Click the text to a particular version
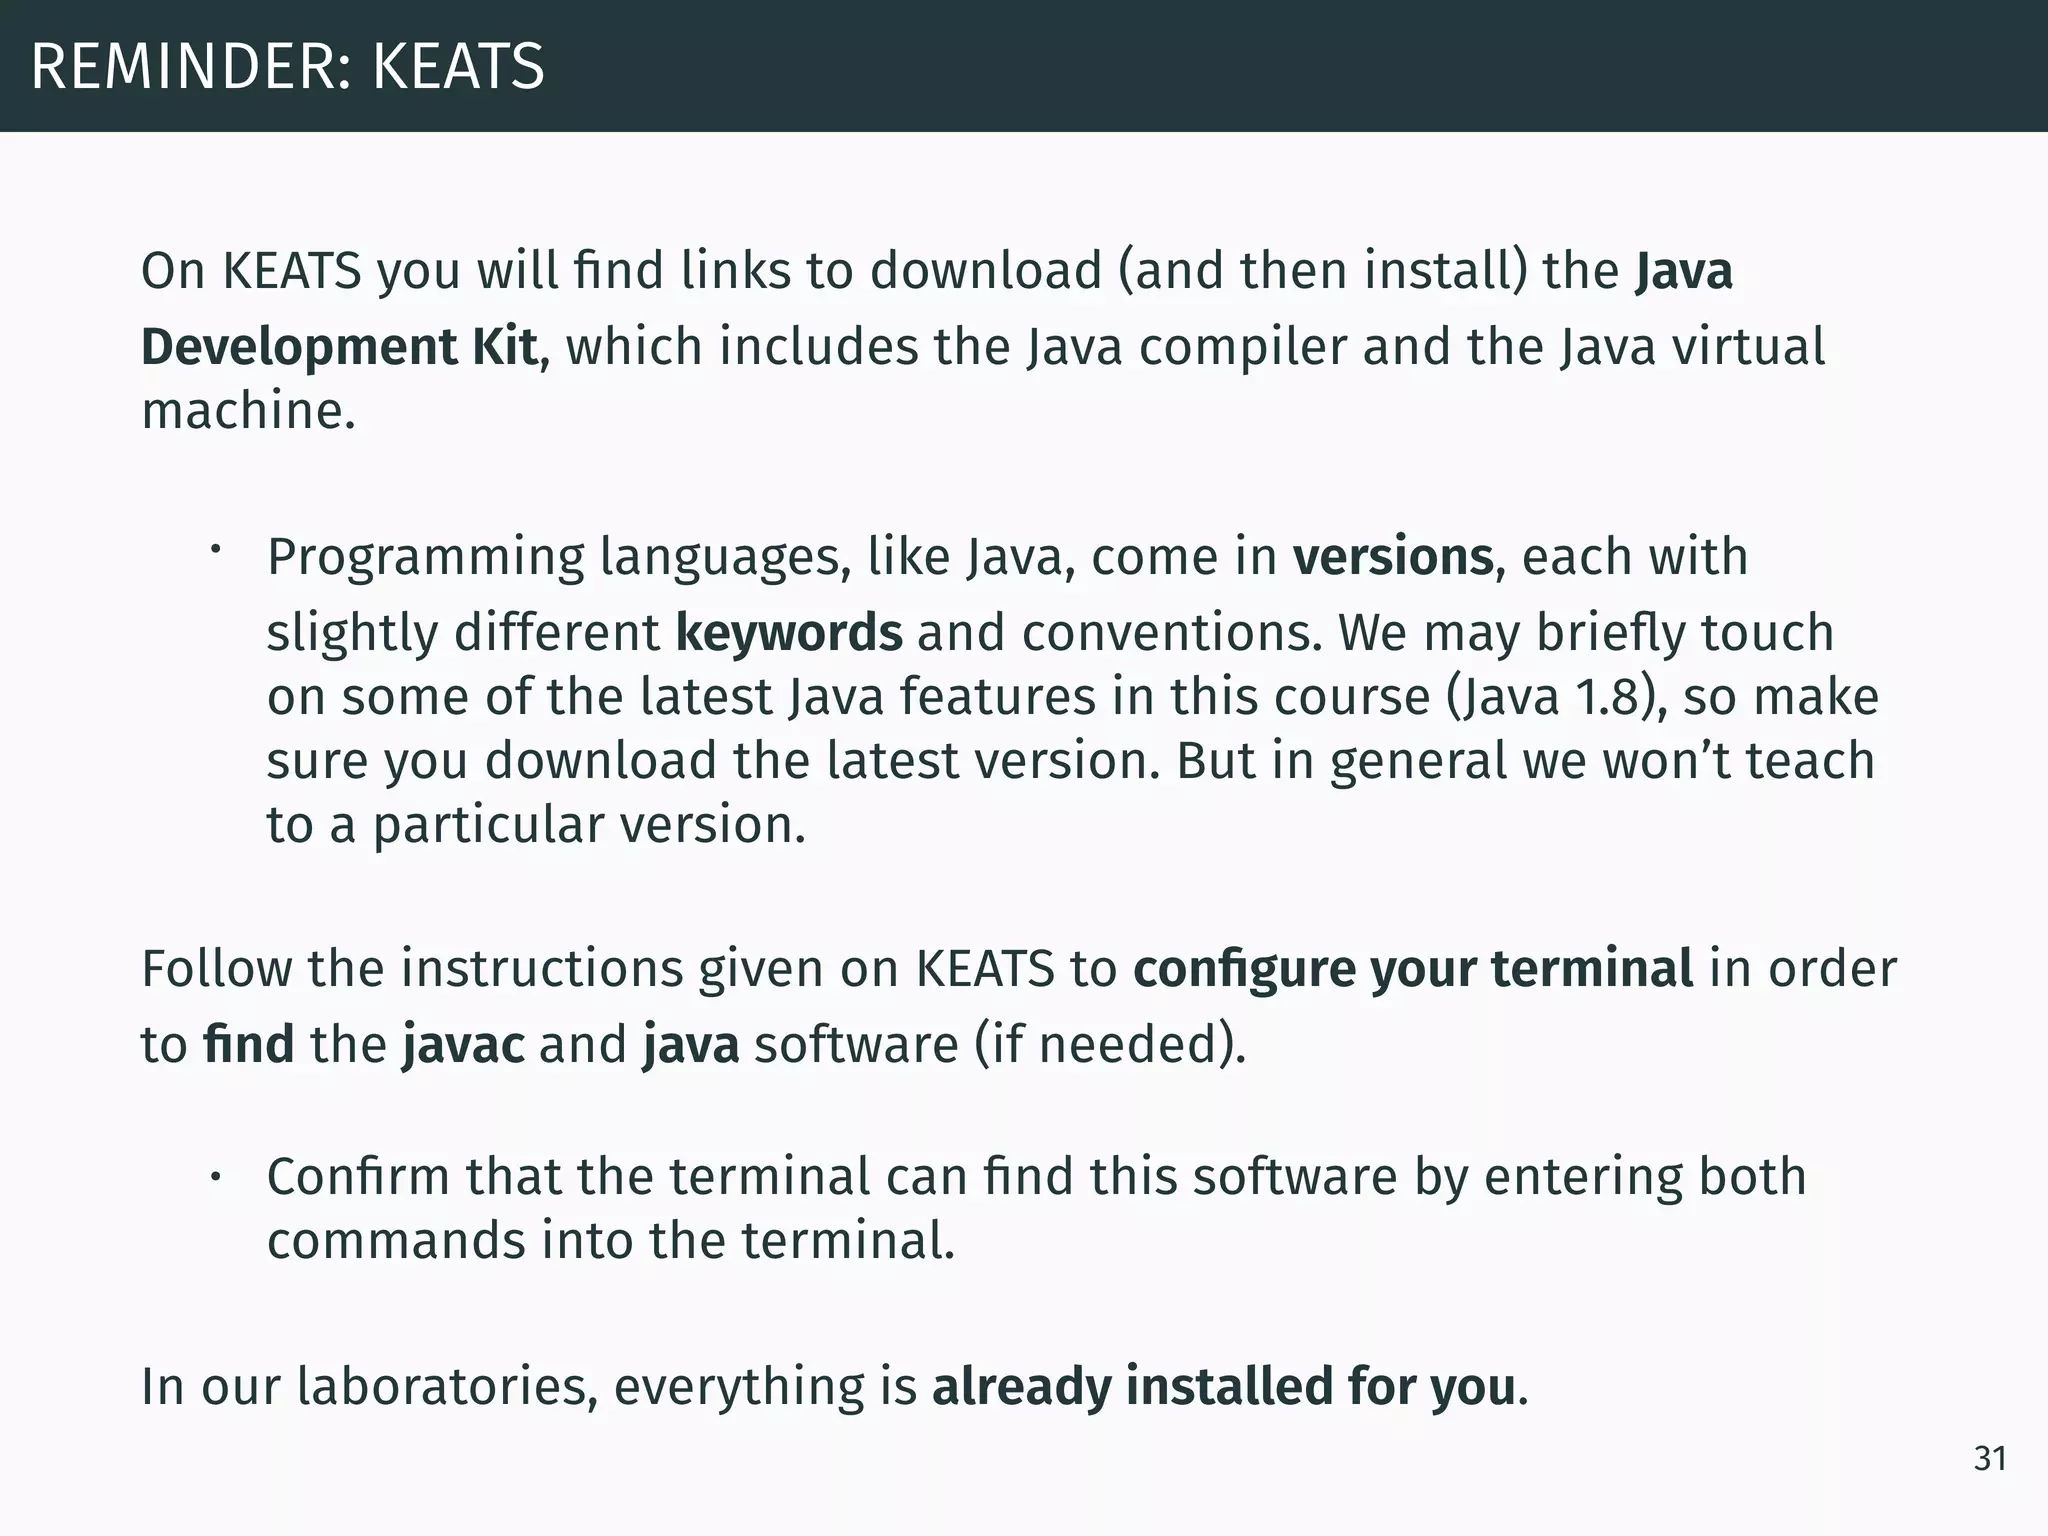The image size is (2048, 1536). [x=536, y=826]
